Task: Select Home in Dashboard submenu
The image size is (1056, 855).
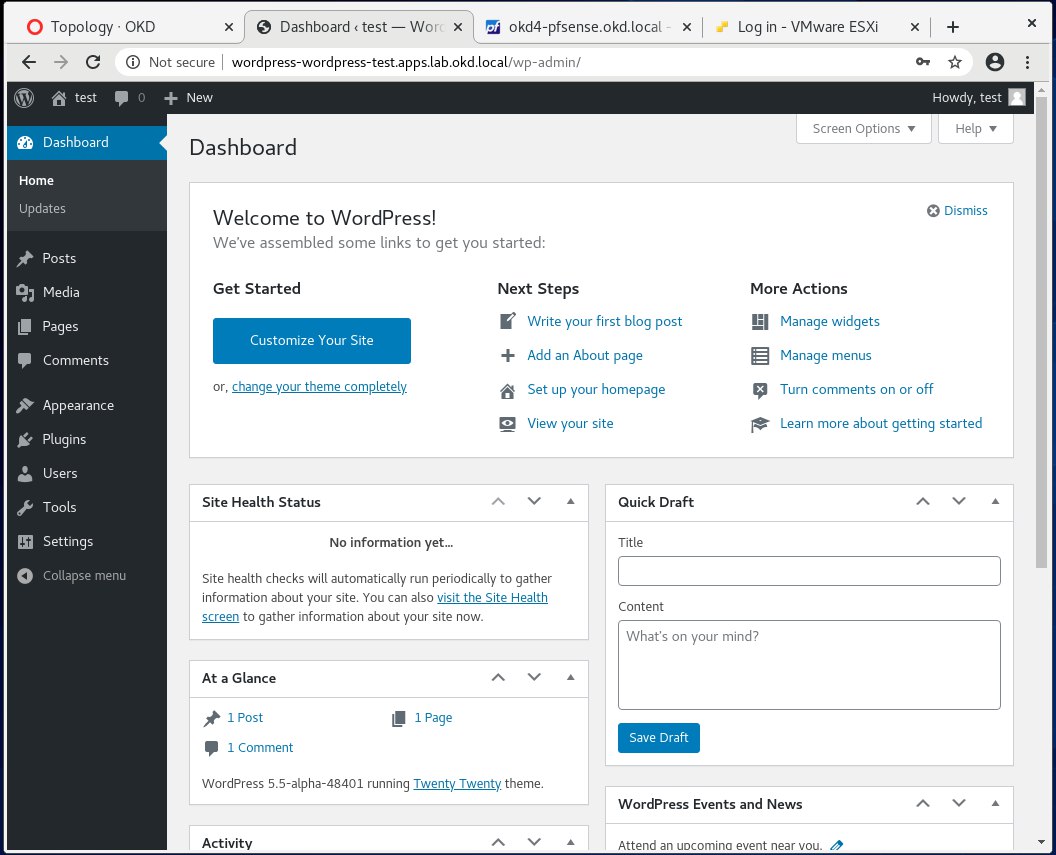Action: (x=36, y=180)
